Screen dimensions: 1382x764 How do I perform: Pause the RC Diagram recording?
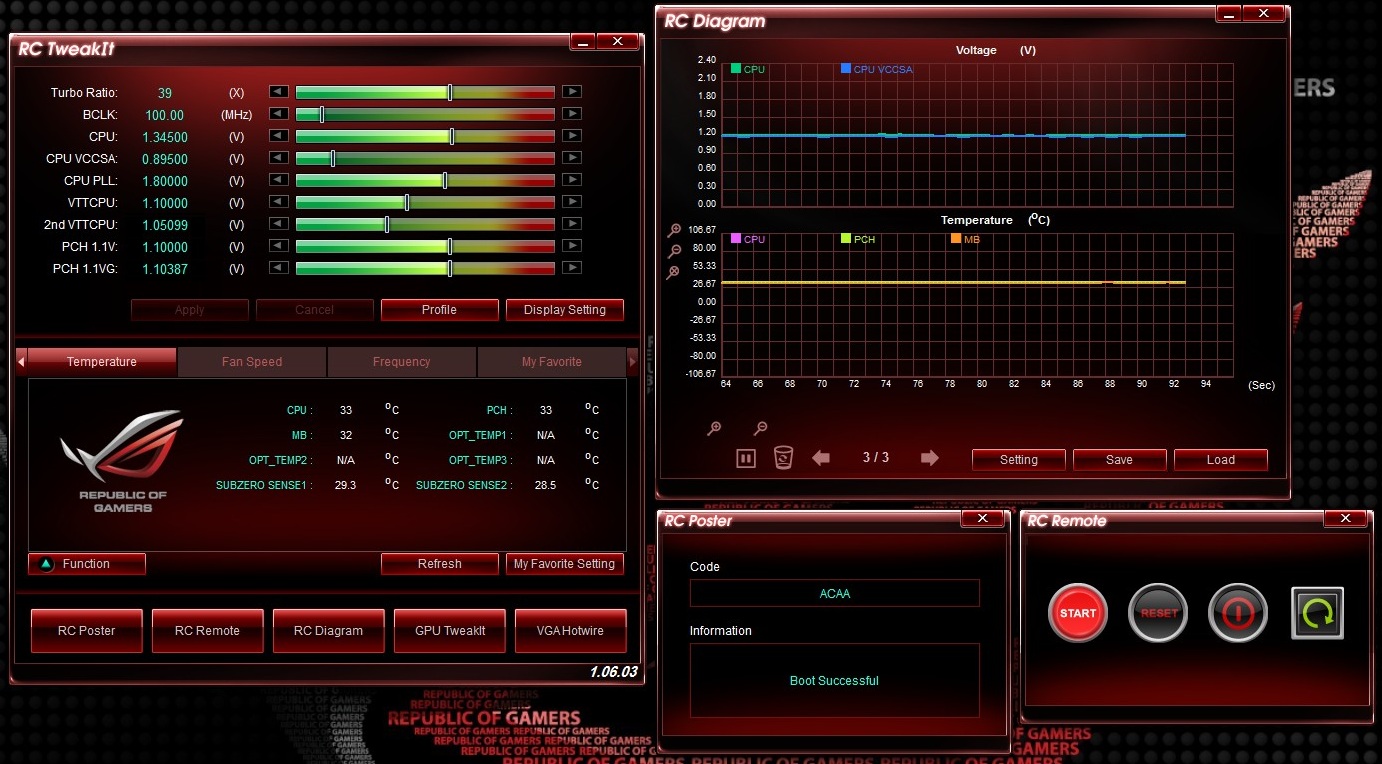pos(746,458)
